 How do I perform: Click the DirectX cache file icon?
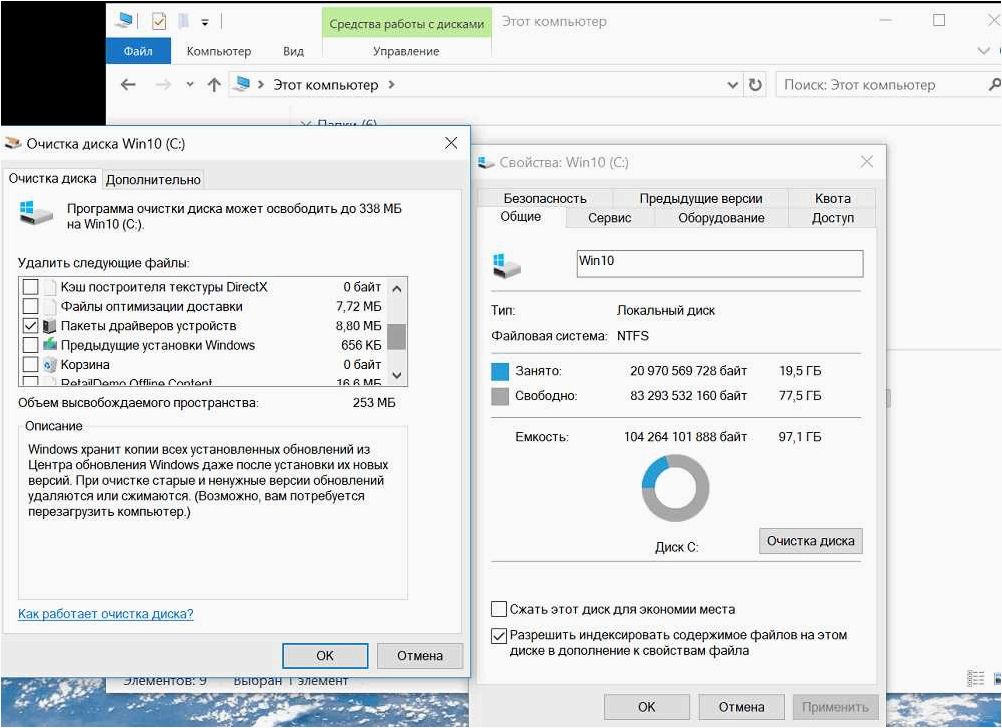[49, 287]
